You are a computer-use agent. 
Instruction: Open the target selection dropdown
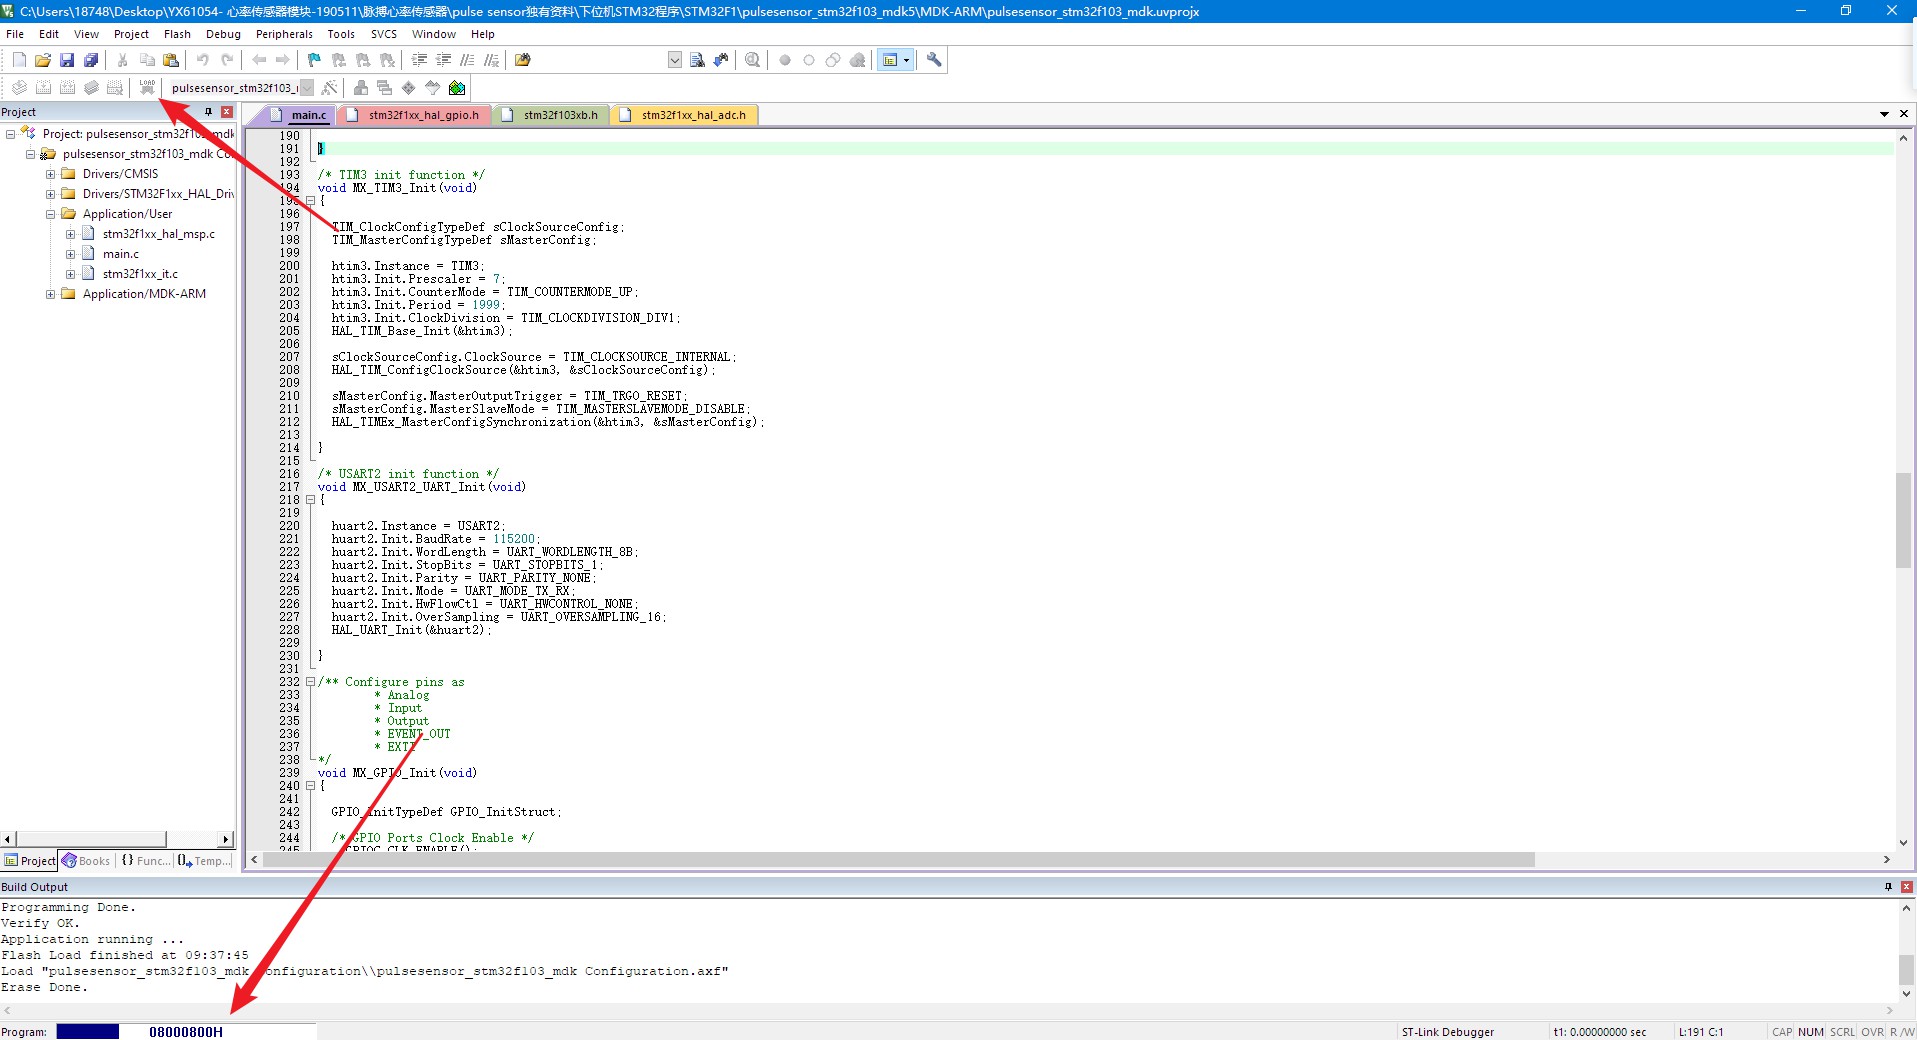pyautogui.click(x=307, y=88)
